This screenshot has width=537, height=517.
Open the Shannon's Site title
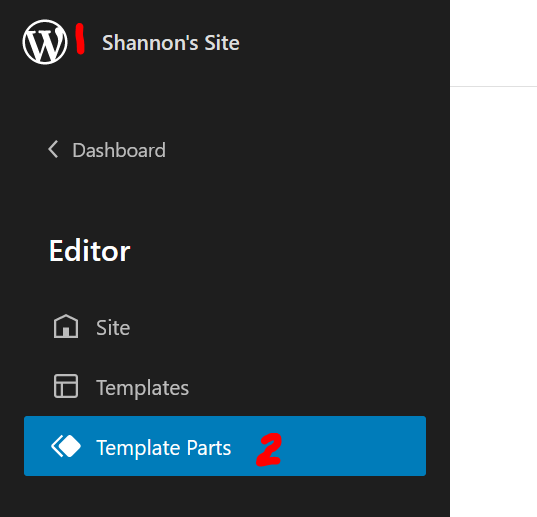171,43
